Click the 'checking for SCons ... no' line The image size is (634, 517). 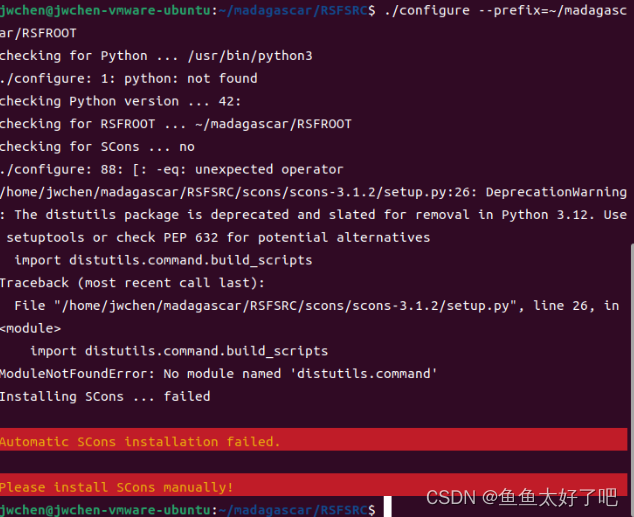click(x=97, y=147)
